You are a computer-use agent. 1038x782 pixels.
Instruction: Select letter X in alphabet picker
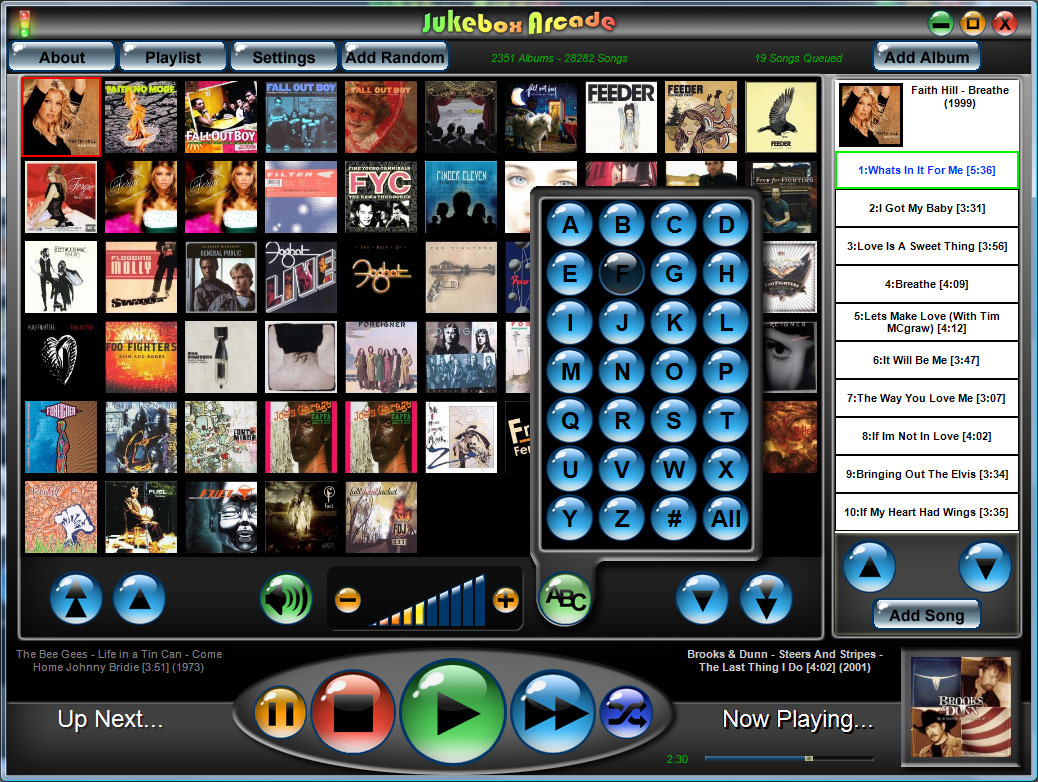coord(726,469)
